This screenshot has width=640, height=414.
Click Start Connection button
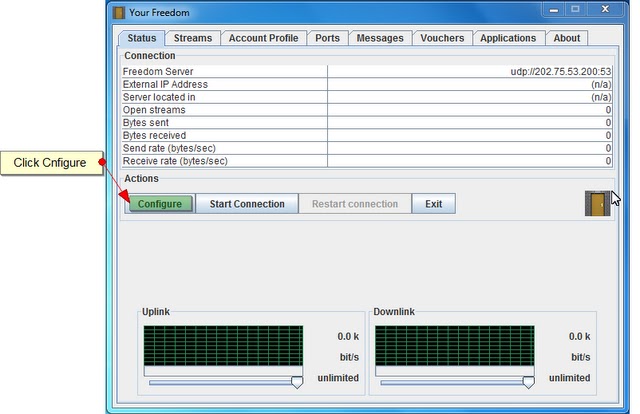(x=247, y=204)
